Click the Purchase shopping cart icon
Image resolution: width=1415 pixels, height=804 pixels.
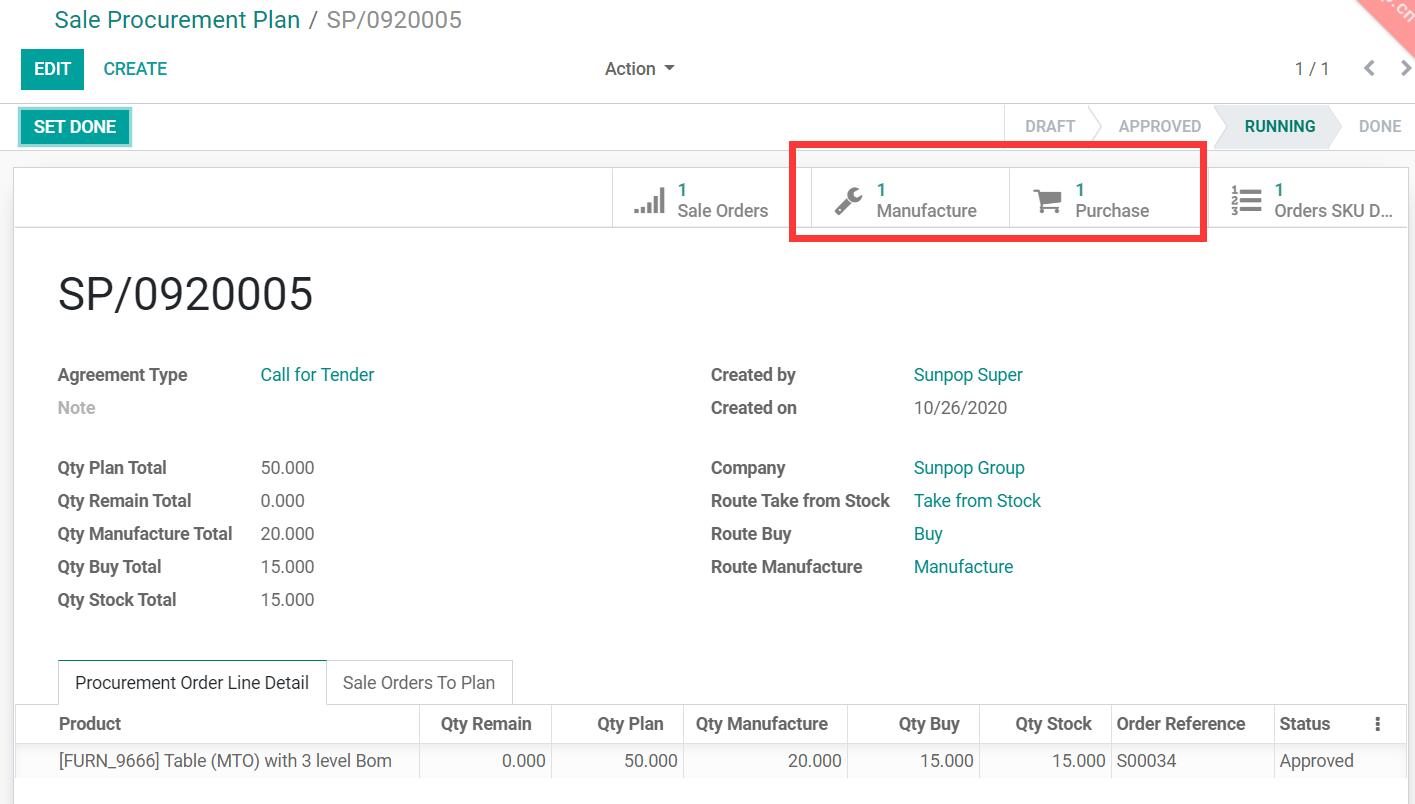coord(1047,201)
